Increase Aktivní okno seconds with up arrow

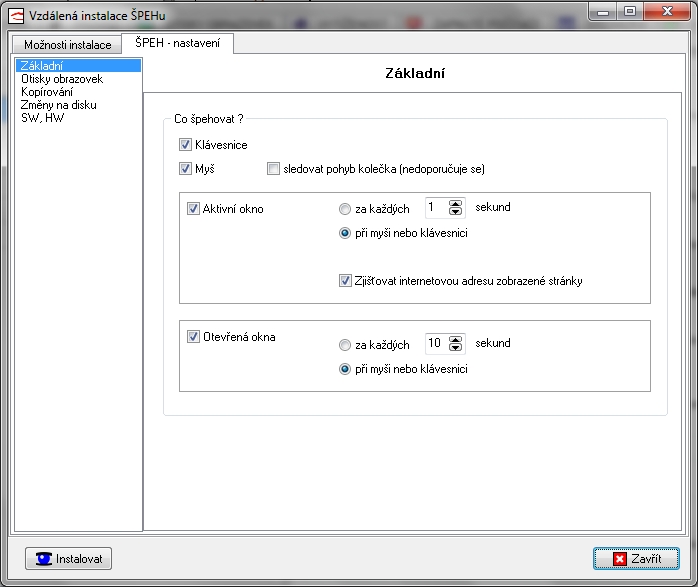[455, 204]
